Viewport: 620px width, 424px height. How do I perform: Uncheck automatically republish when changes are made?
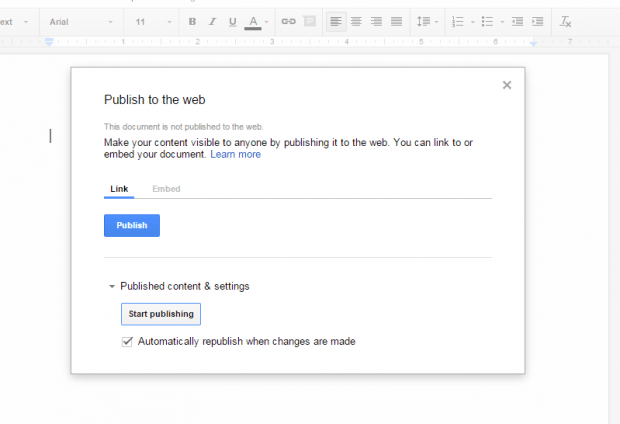(x=127, y=341)
